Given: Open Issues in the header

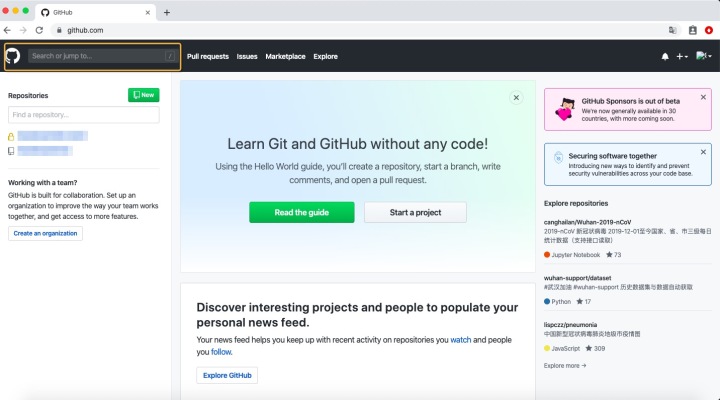Looking at the screenshot, I should pos(247,56).
